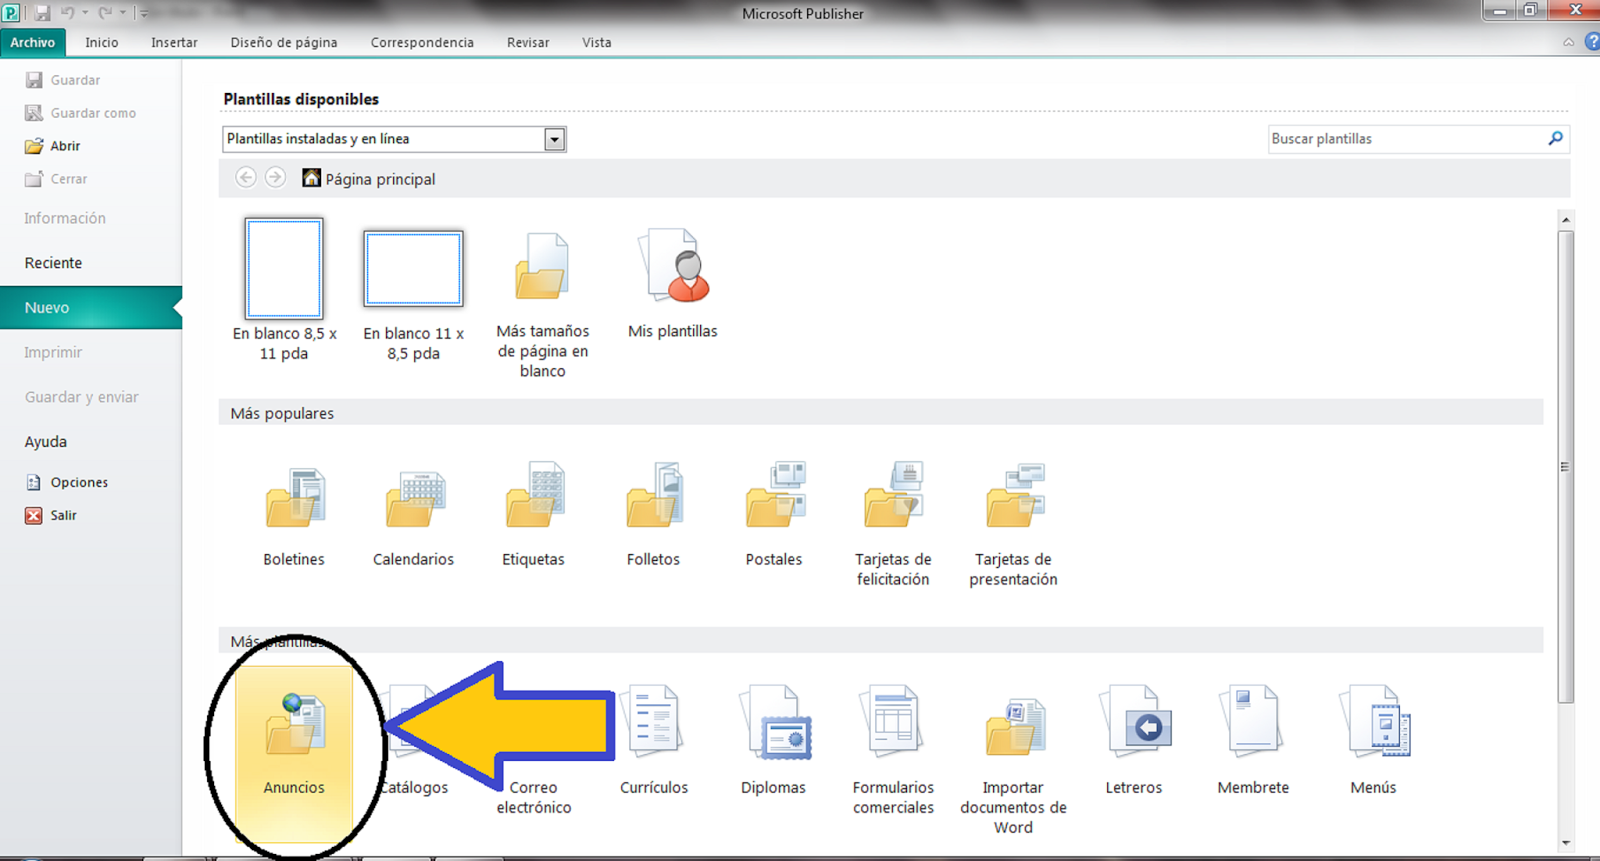
Task: Open the Etiquetas template folder
Action: 533,515
